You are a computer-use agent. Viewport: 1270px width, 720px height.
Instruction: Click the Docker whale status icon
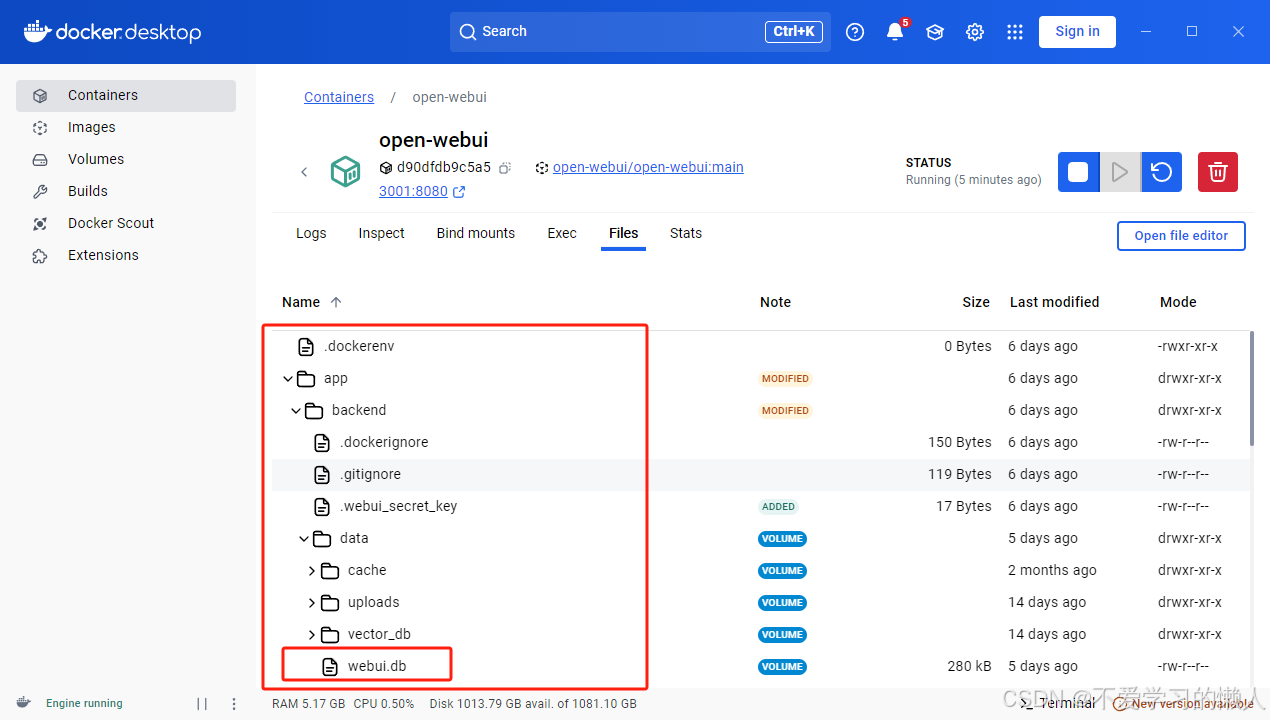[x=24, y=703]
